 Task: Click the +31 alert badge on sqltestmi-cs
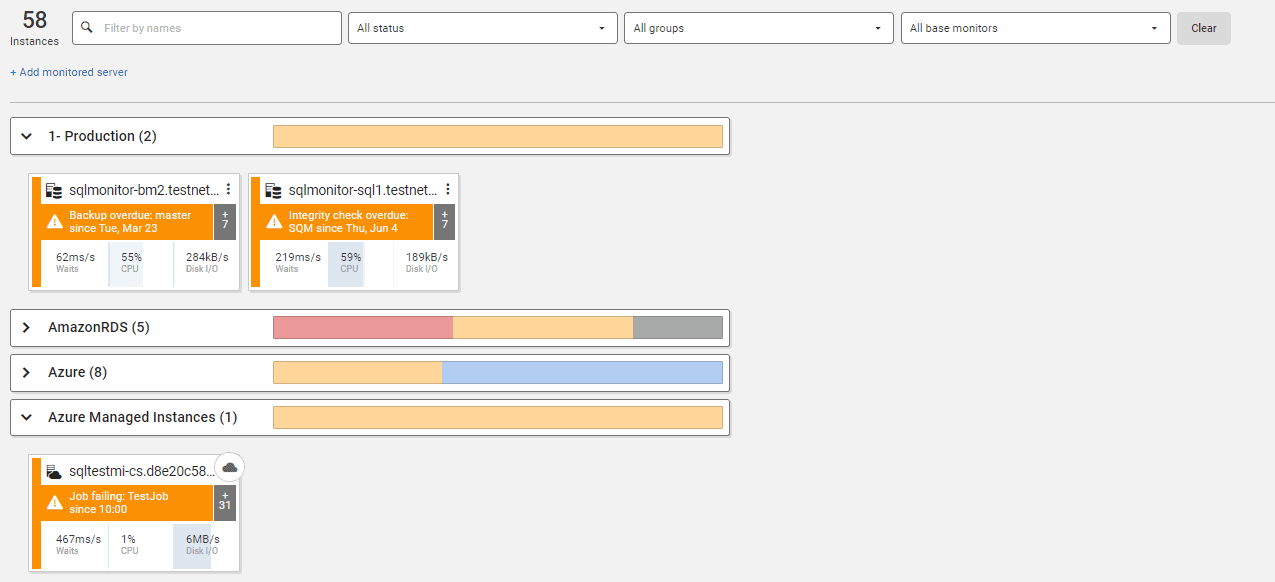(x=225, y=501)
